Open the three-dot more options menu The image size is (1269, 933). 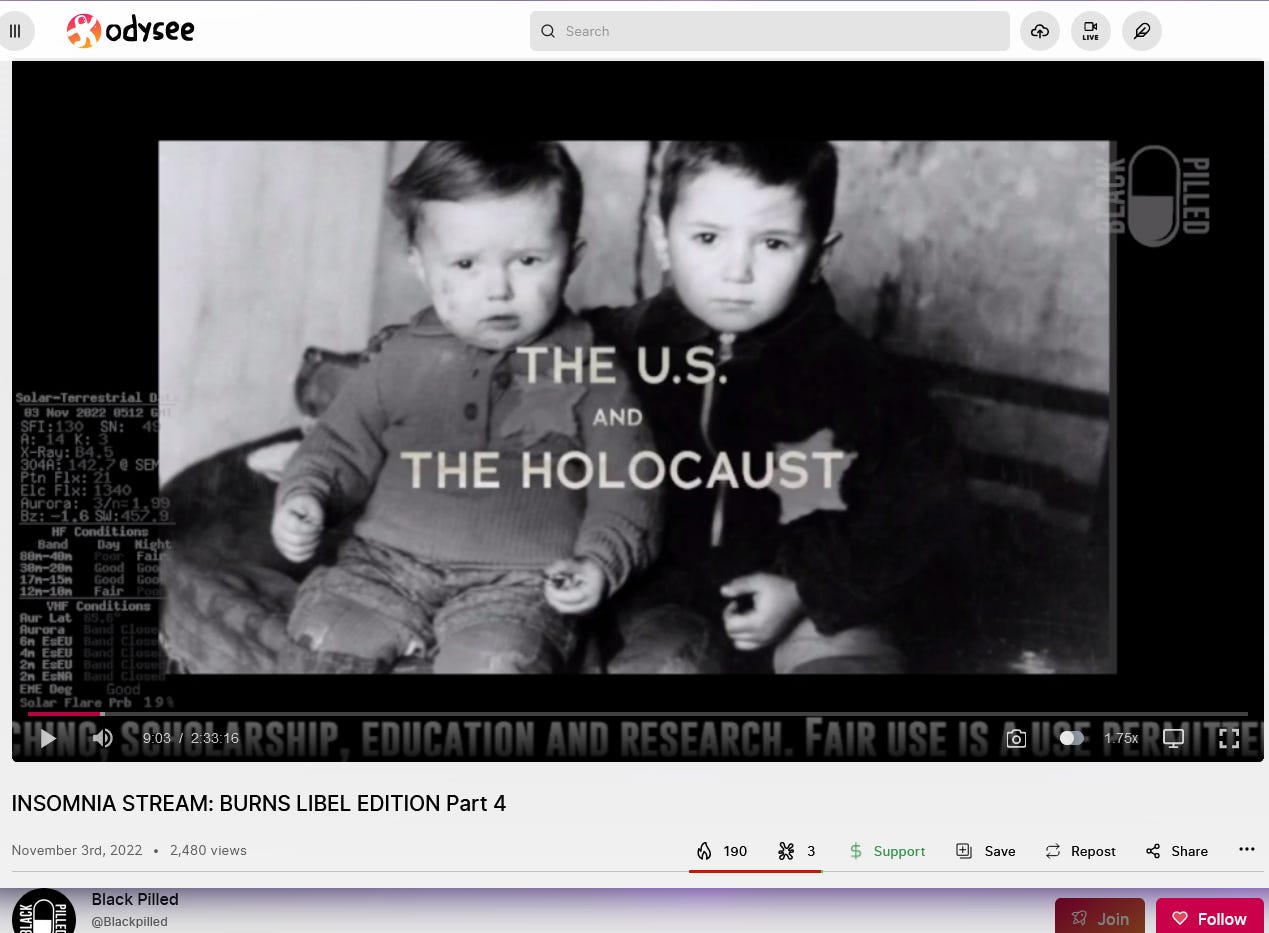1246,849
